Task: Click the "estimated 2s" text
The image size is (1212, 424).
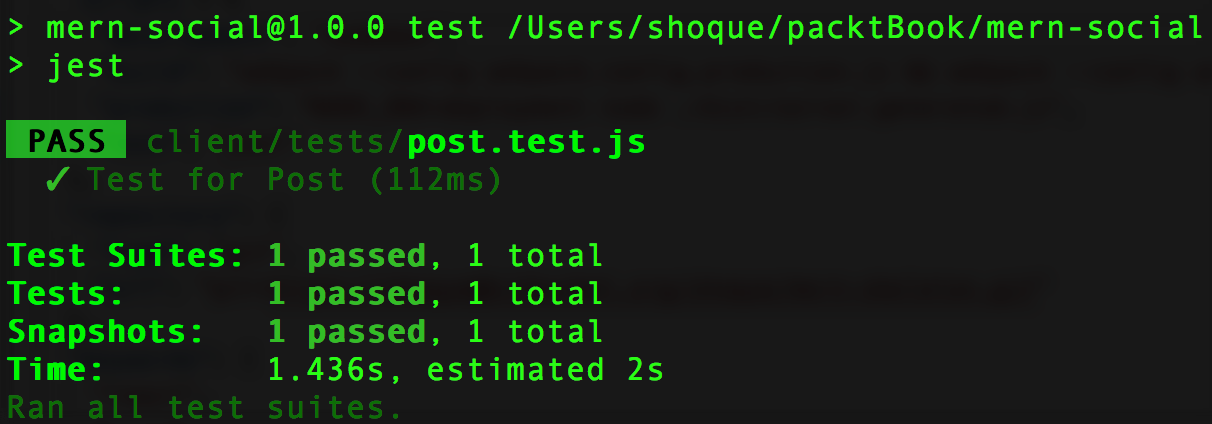Action: (545, 371)
